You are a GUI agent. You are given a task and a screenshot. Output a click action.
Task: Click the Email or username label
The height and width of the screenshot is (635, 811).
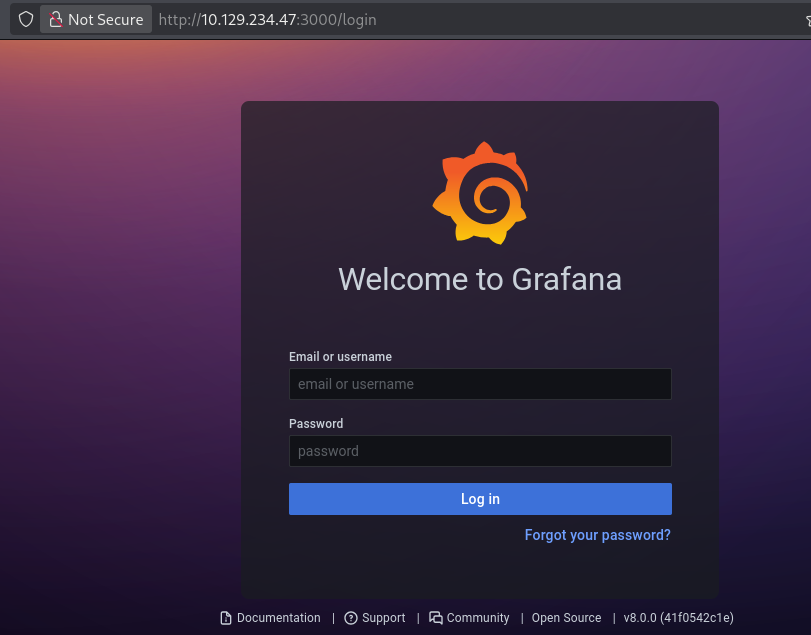coord(340,357)
